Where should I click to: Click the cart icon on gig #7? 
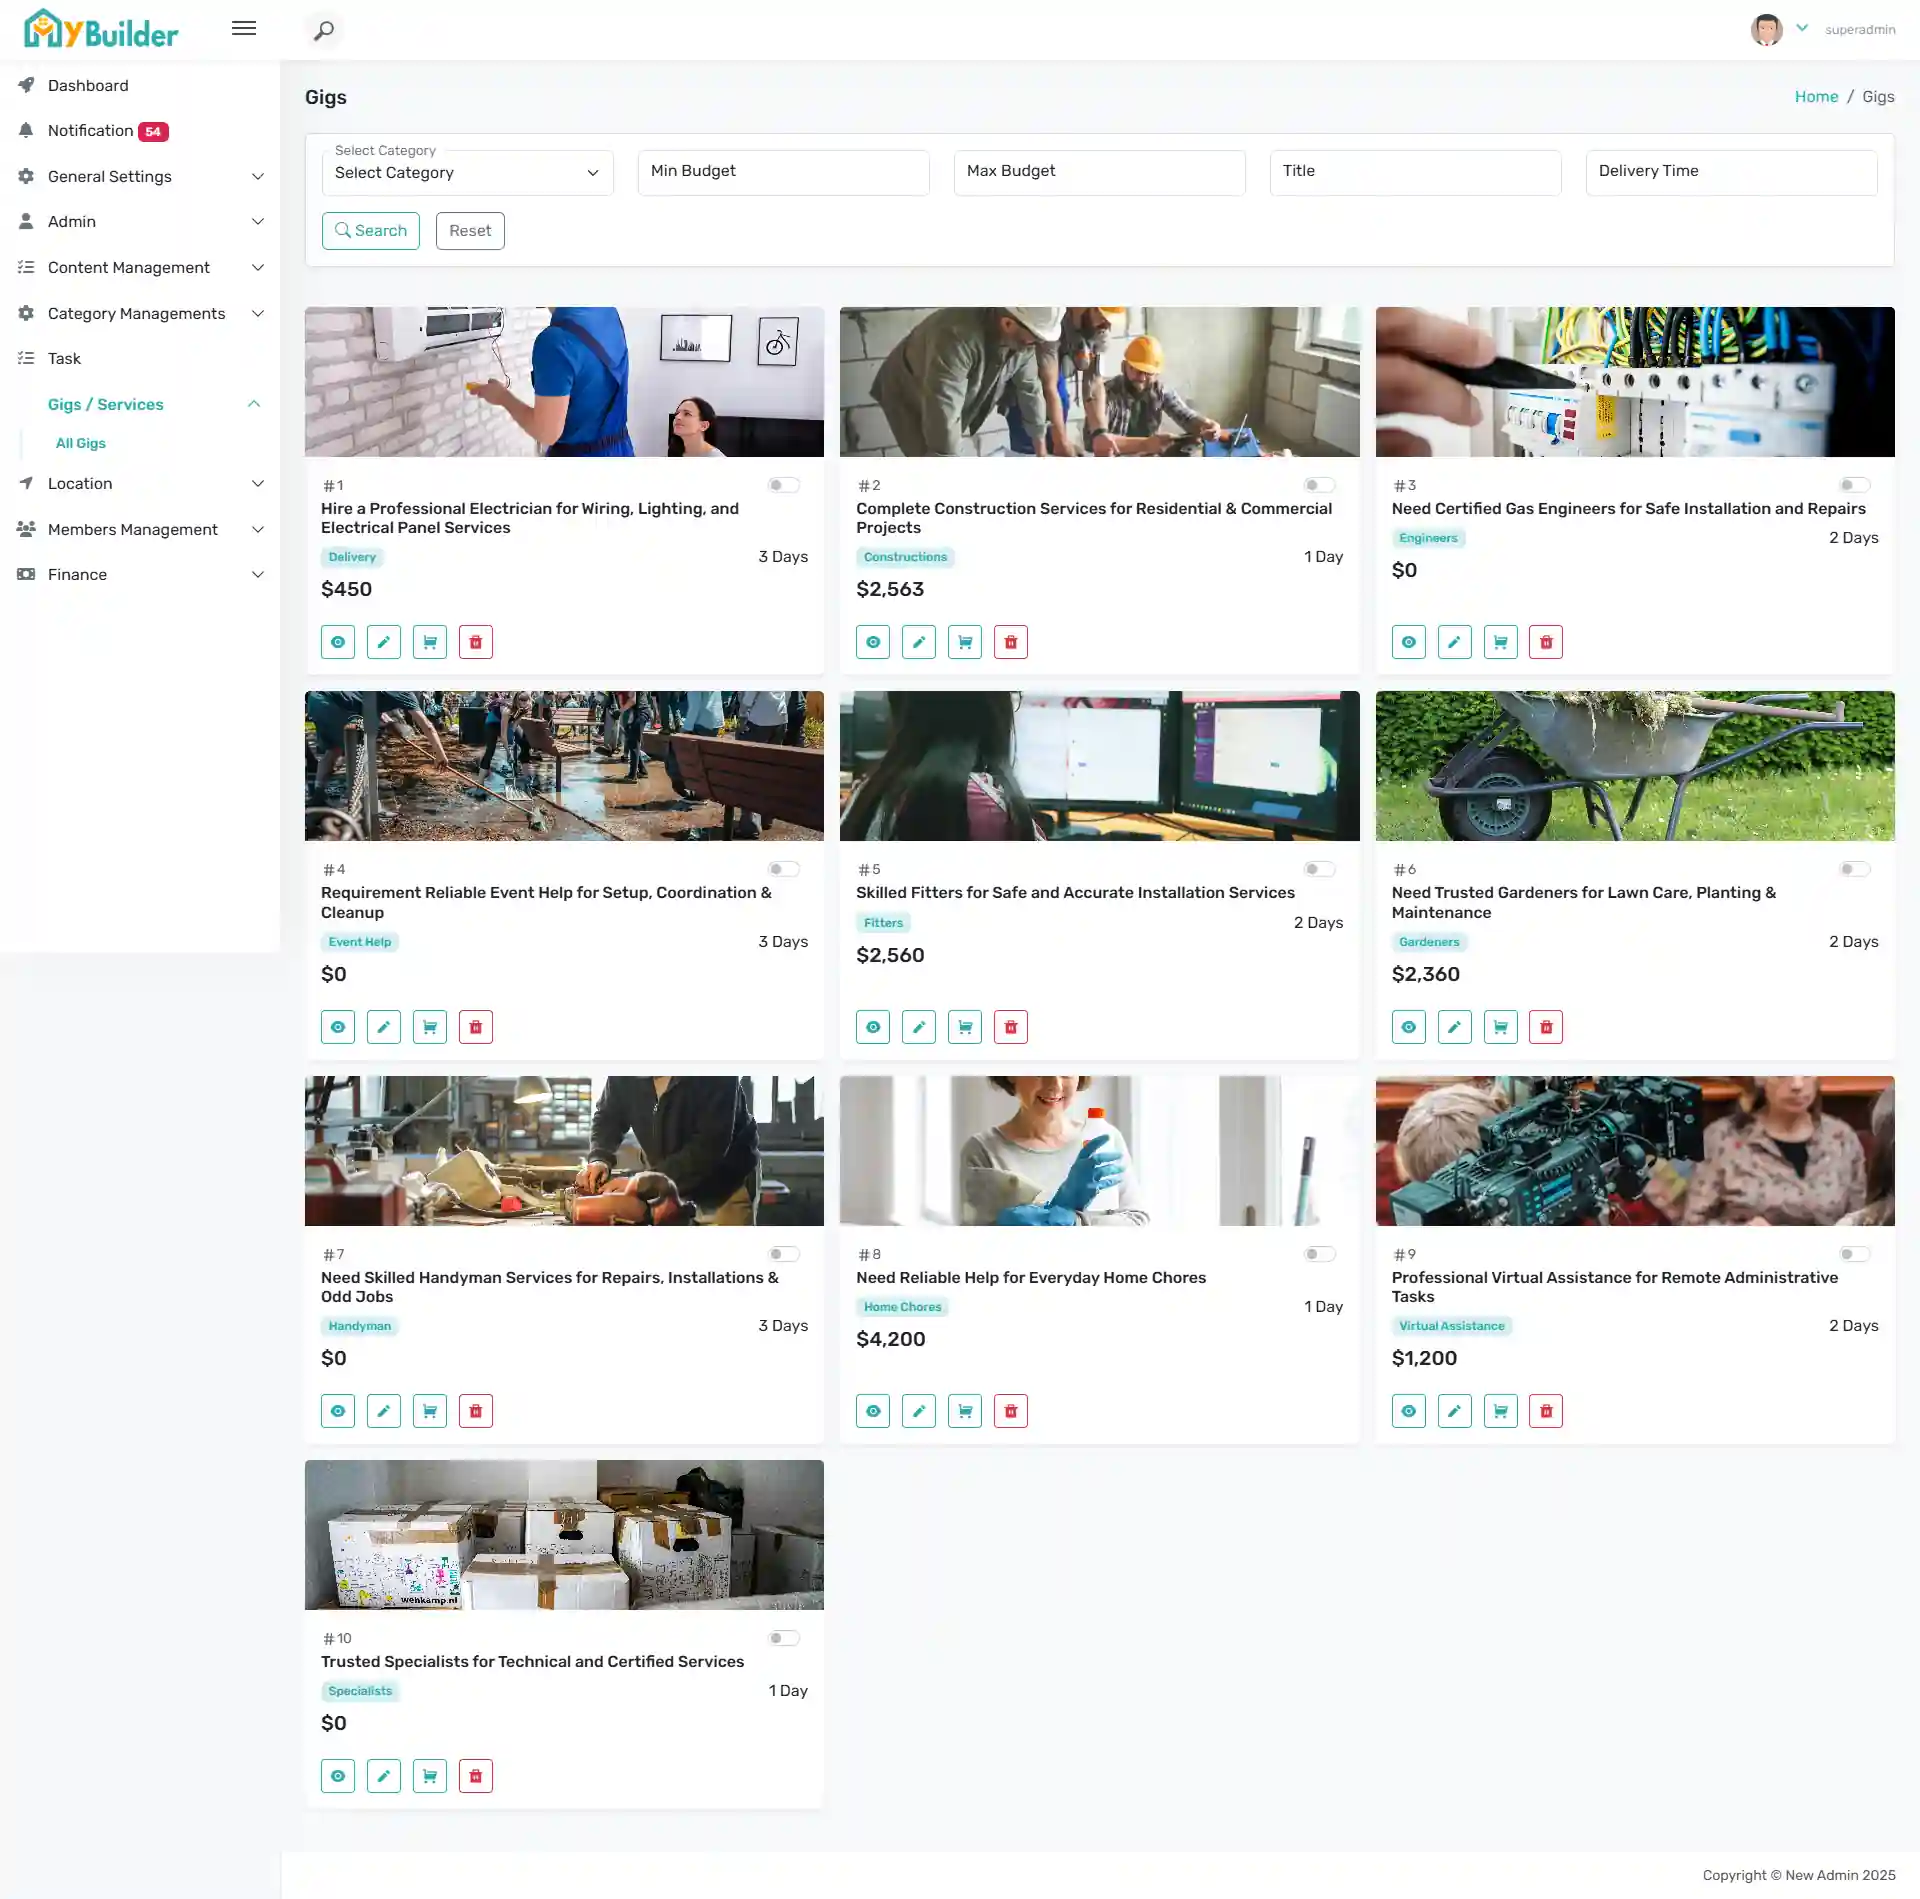(429, 1411)
